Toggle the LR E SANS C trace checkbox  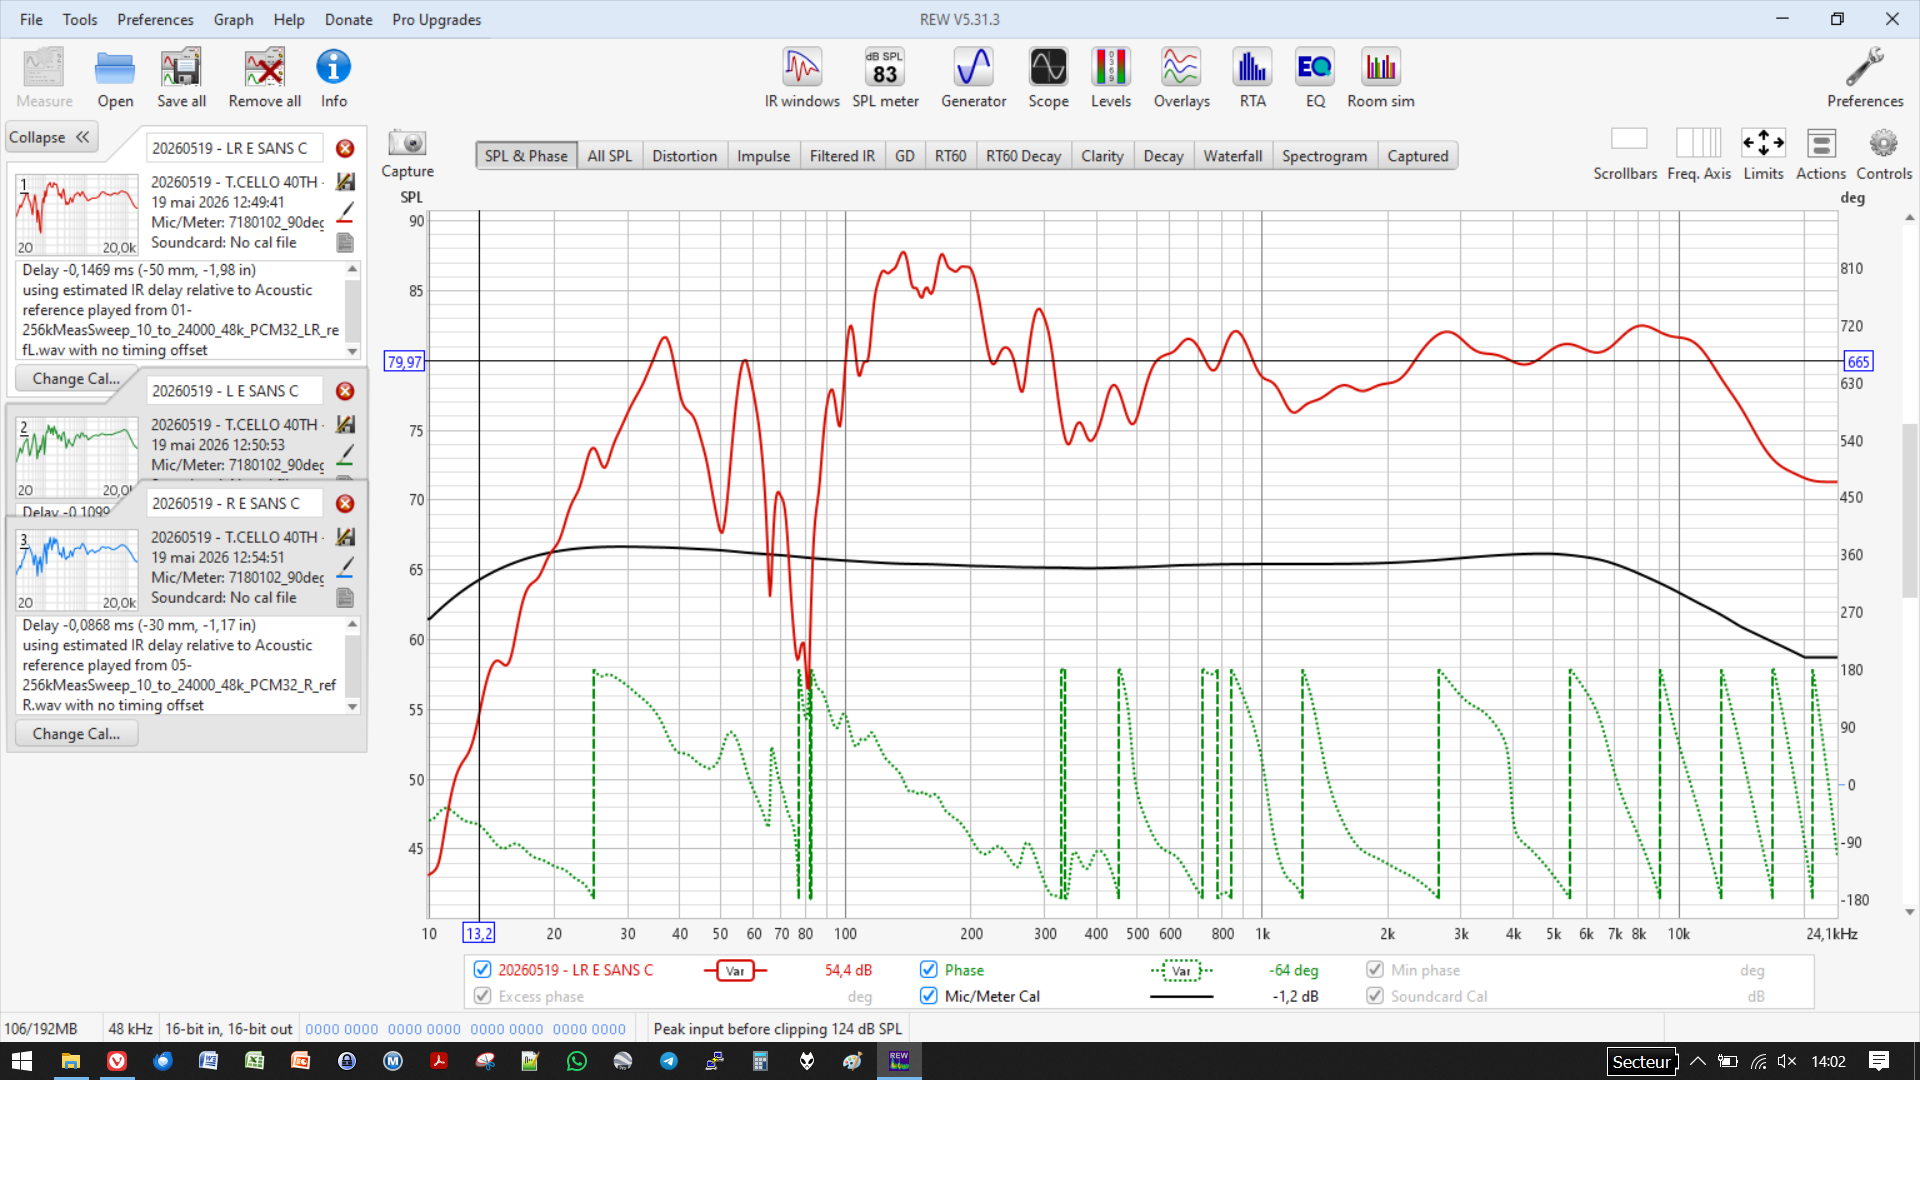[x=482, y=970]
